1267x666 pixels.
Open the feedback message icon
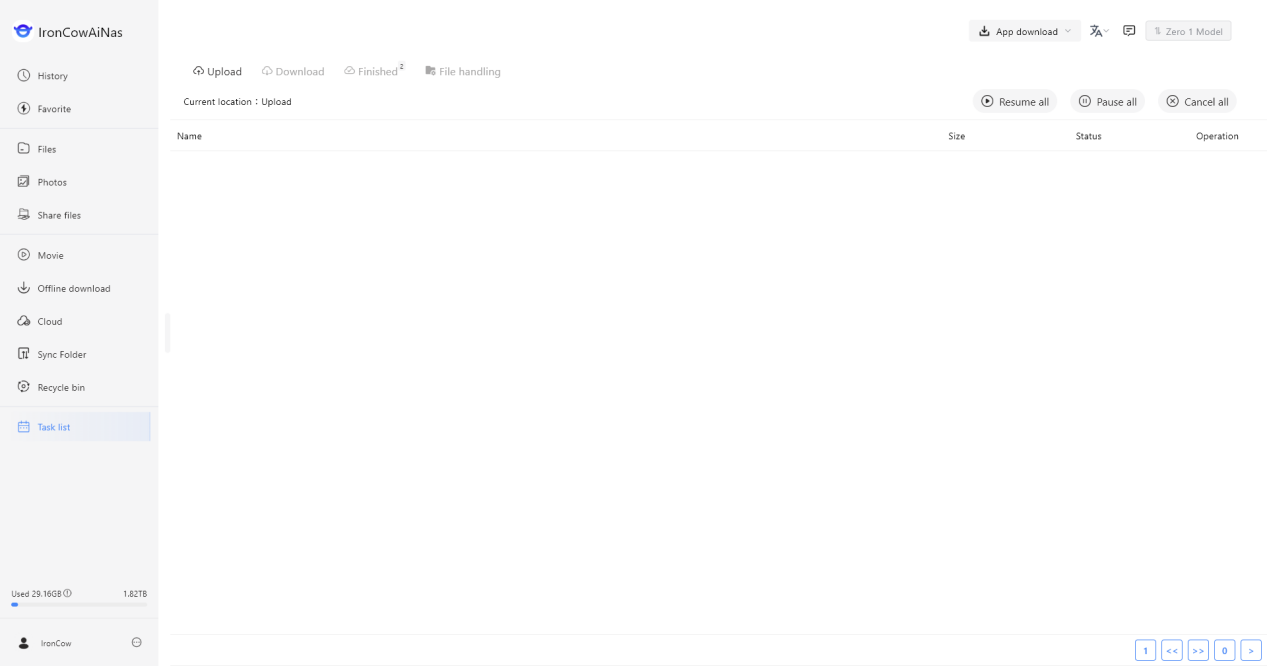1129,30
